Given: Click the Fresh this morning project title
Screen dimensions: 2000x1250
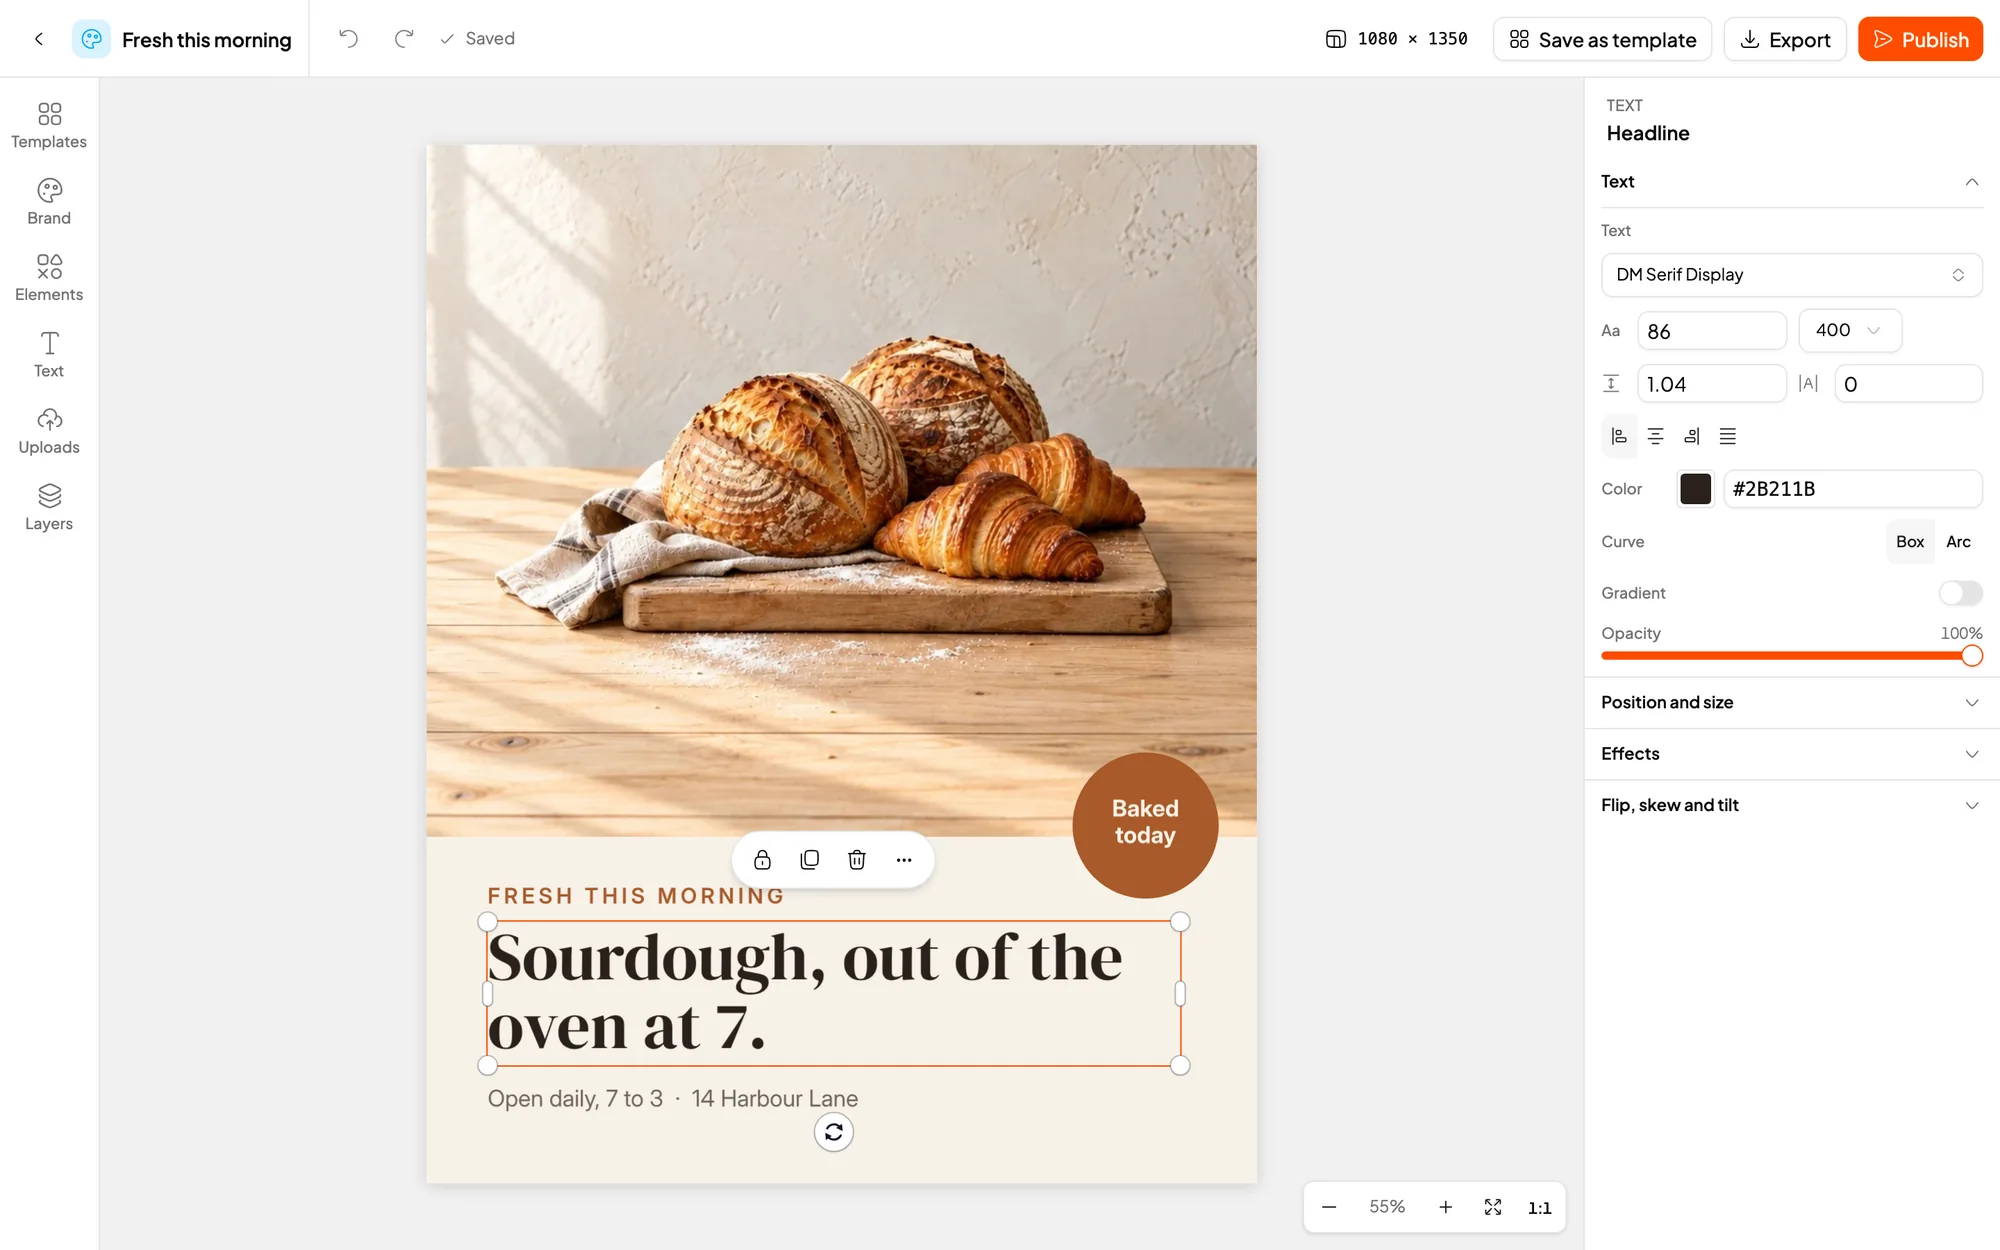Looking at the screenshot, I should point(206,40).
